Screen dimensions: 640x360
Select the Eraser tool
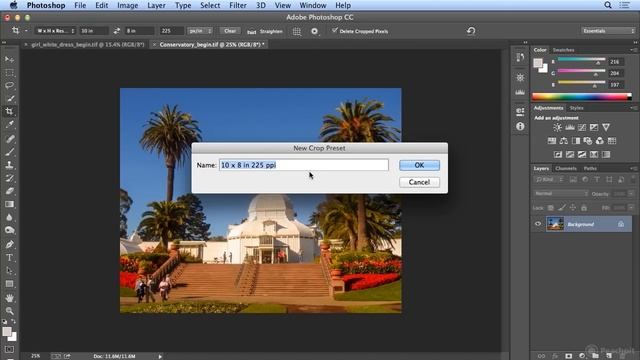tap(9, 191)
